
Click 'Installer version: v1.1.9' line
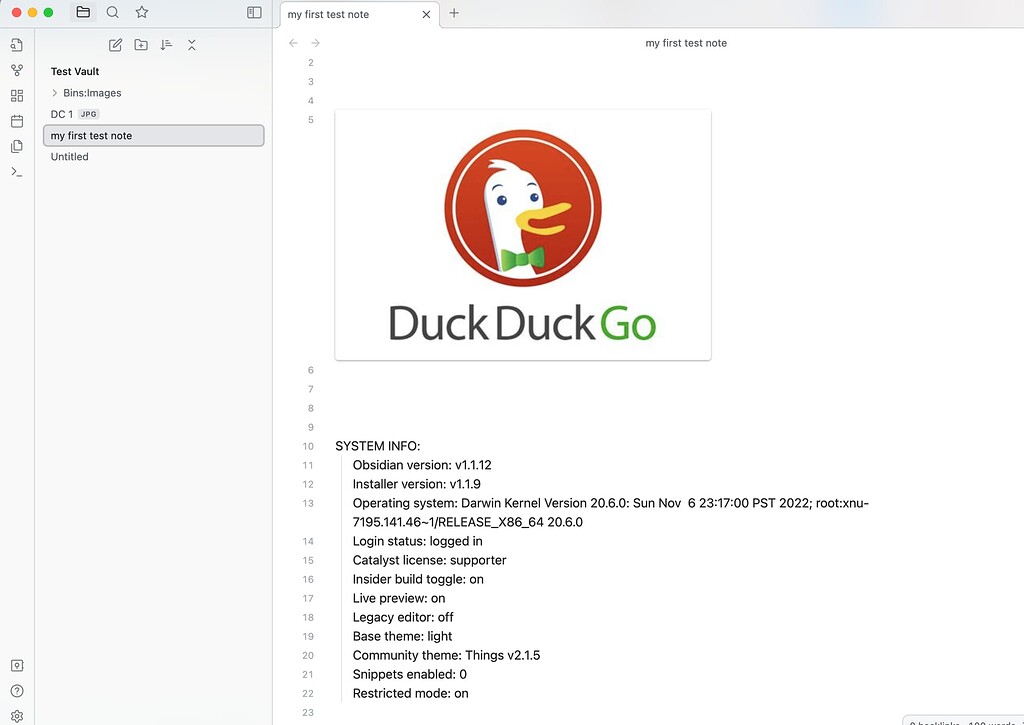(417, 484)
